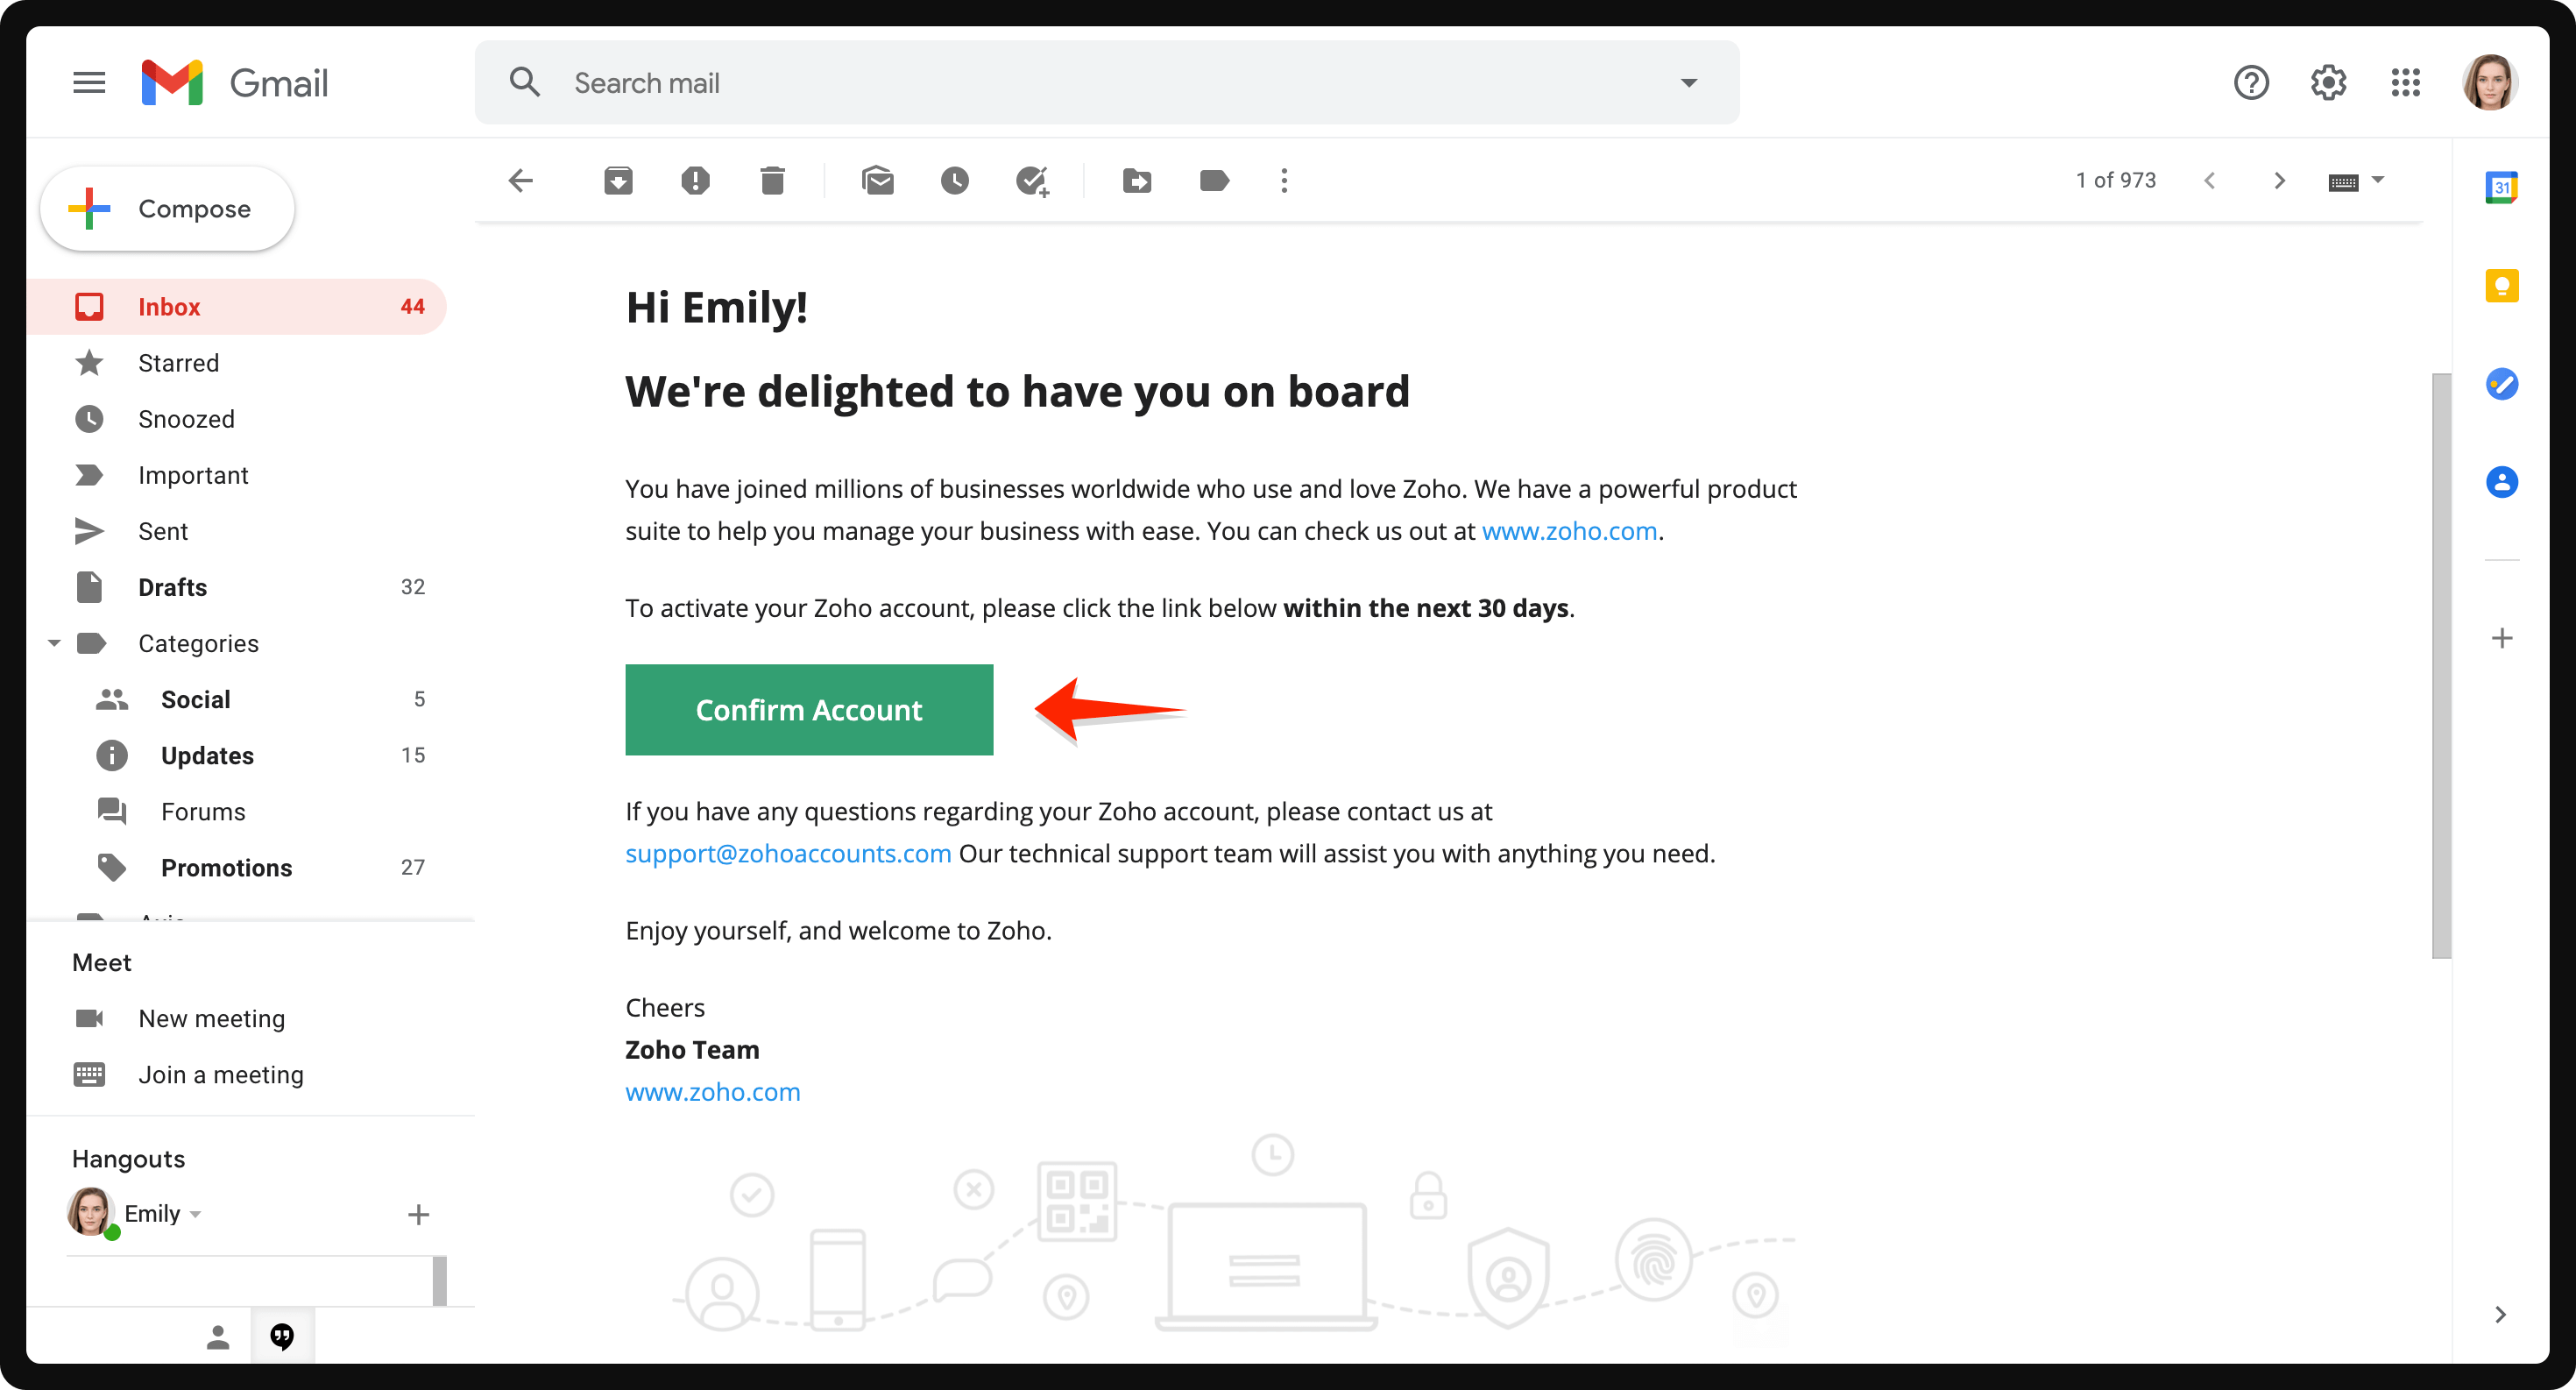This screenshot has height=1390, width=2576.
Task: Mark the email as unread
Action: pos(879,181)
